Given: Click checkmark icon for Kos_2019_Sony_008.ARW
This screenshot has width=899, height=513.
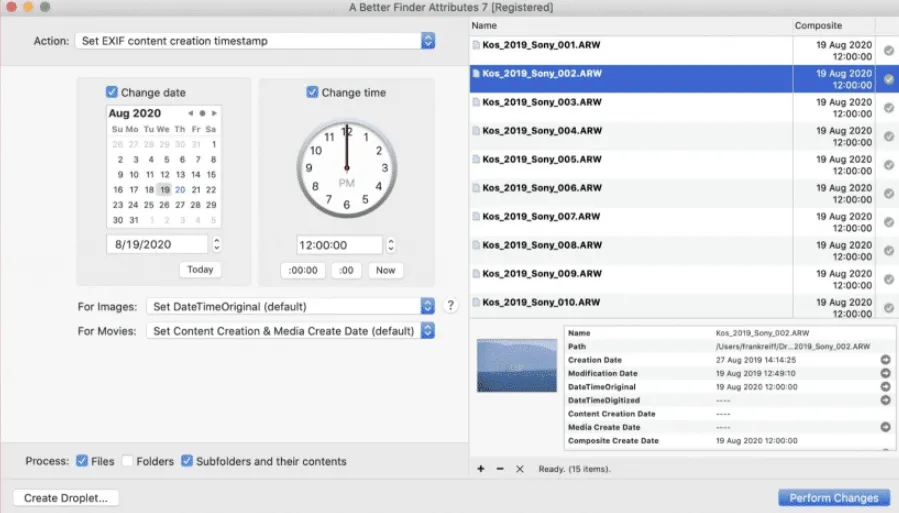Looking at the screenshot, I should click(889, 251).
